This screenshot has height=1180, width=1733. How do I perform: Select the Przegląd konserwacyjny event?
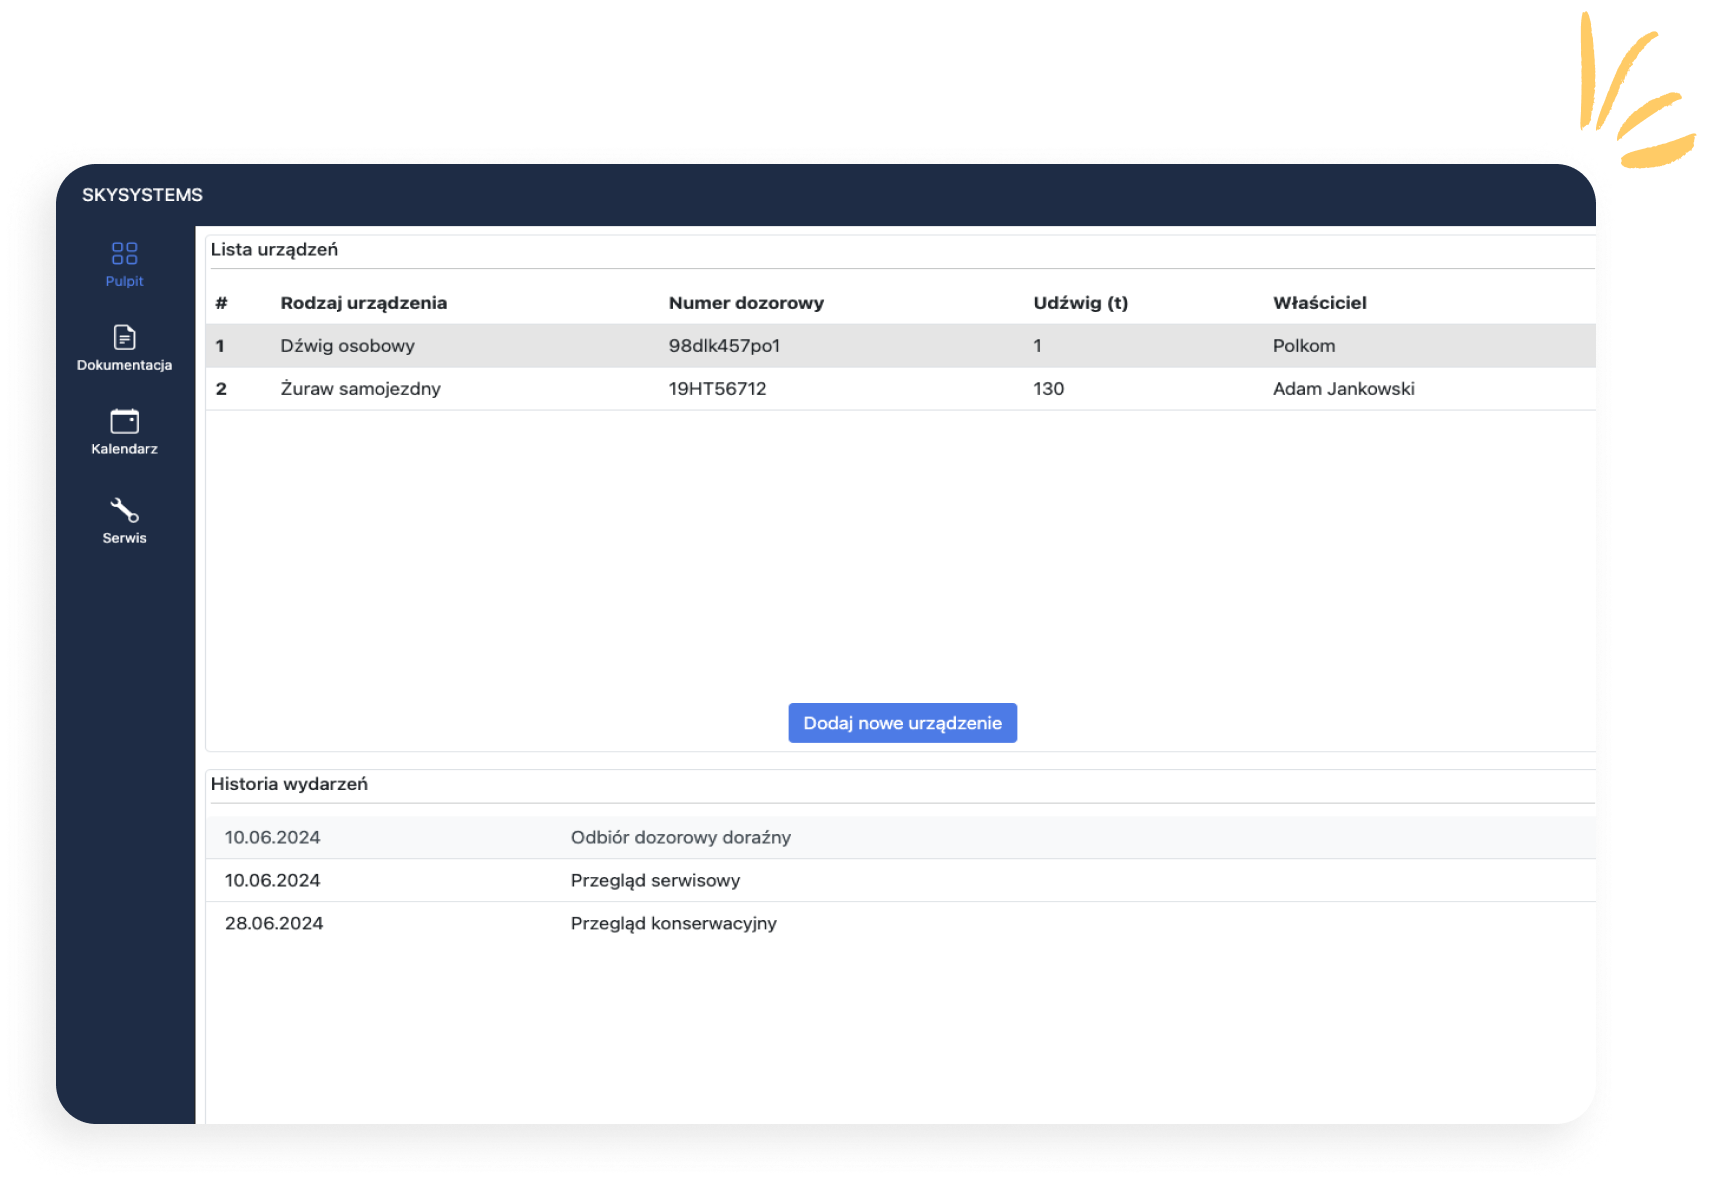click(x=900, y=924)
